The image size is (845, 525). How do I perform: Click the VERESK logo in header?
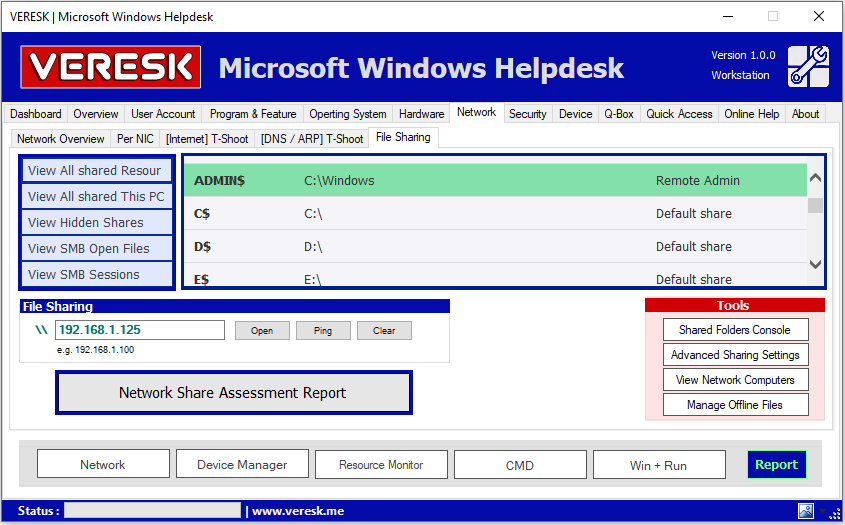pos(111,67)
